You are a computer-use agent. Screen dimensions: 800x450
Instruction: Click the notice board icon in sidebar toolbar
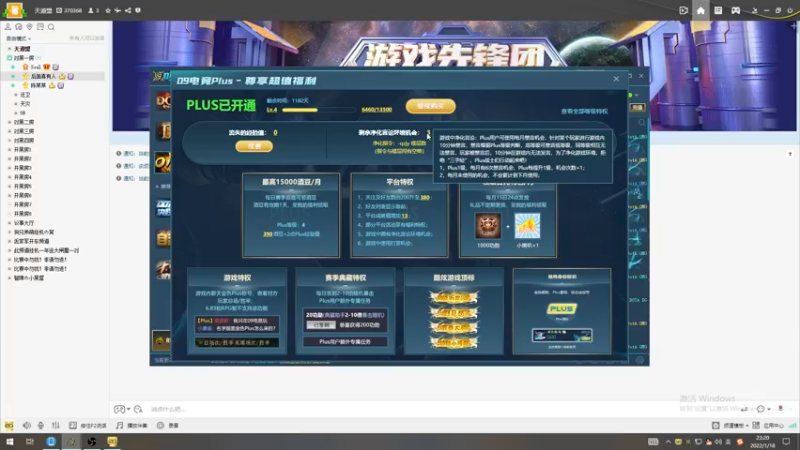[40, 27]
